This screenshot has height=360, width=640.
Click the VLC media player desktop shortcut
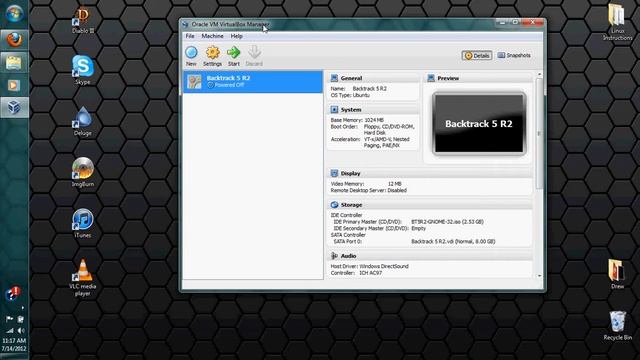pos(83,278)
